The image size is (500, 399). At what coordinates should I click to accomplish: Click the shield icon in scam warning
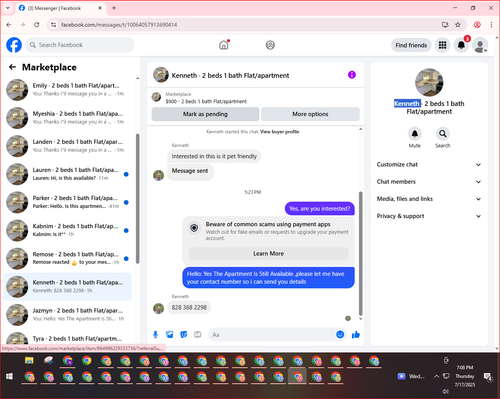tap(194, 228)
